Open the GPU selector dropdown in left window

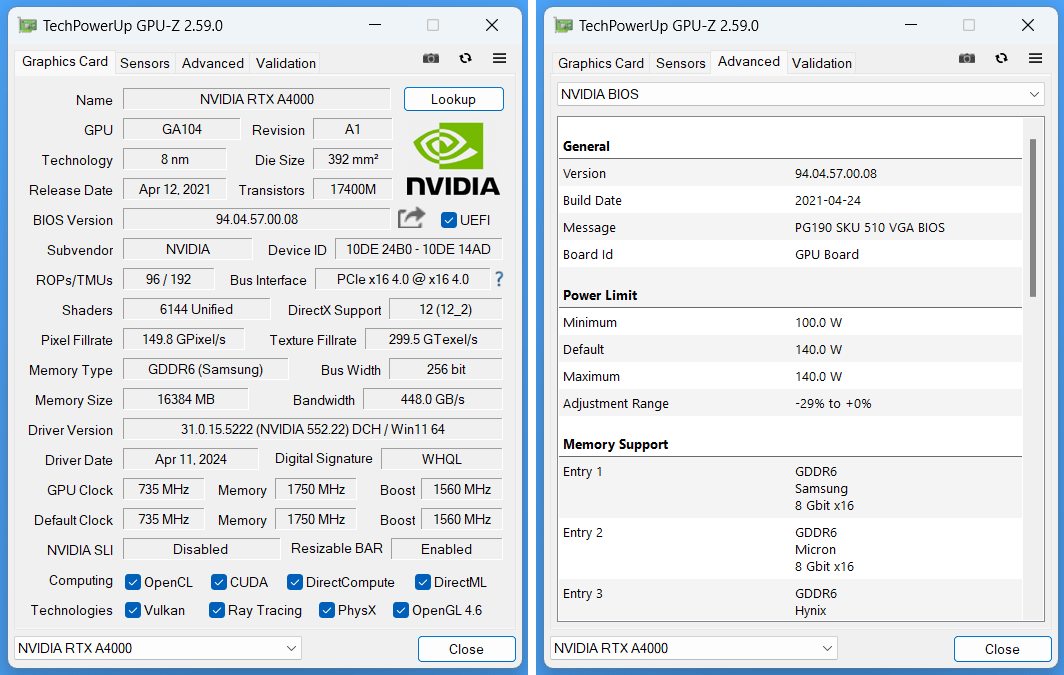pos(157,649)
